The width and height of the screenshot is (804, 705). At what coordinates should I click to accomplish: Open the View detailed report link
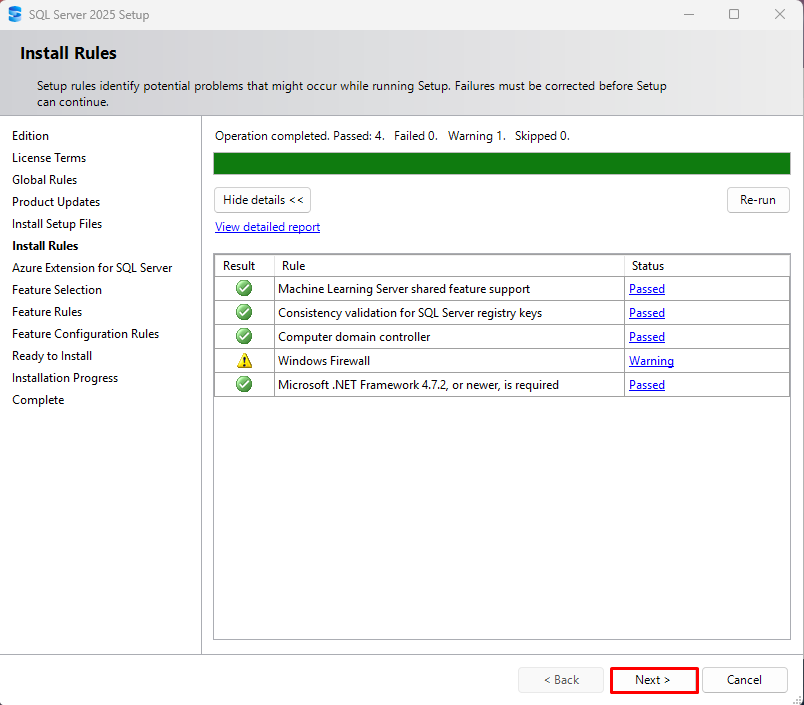[267, 227]
